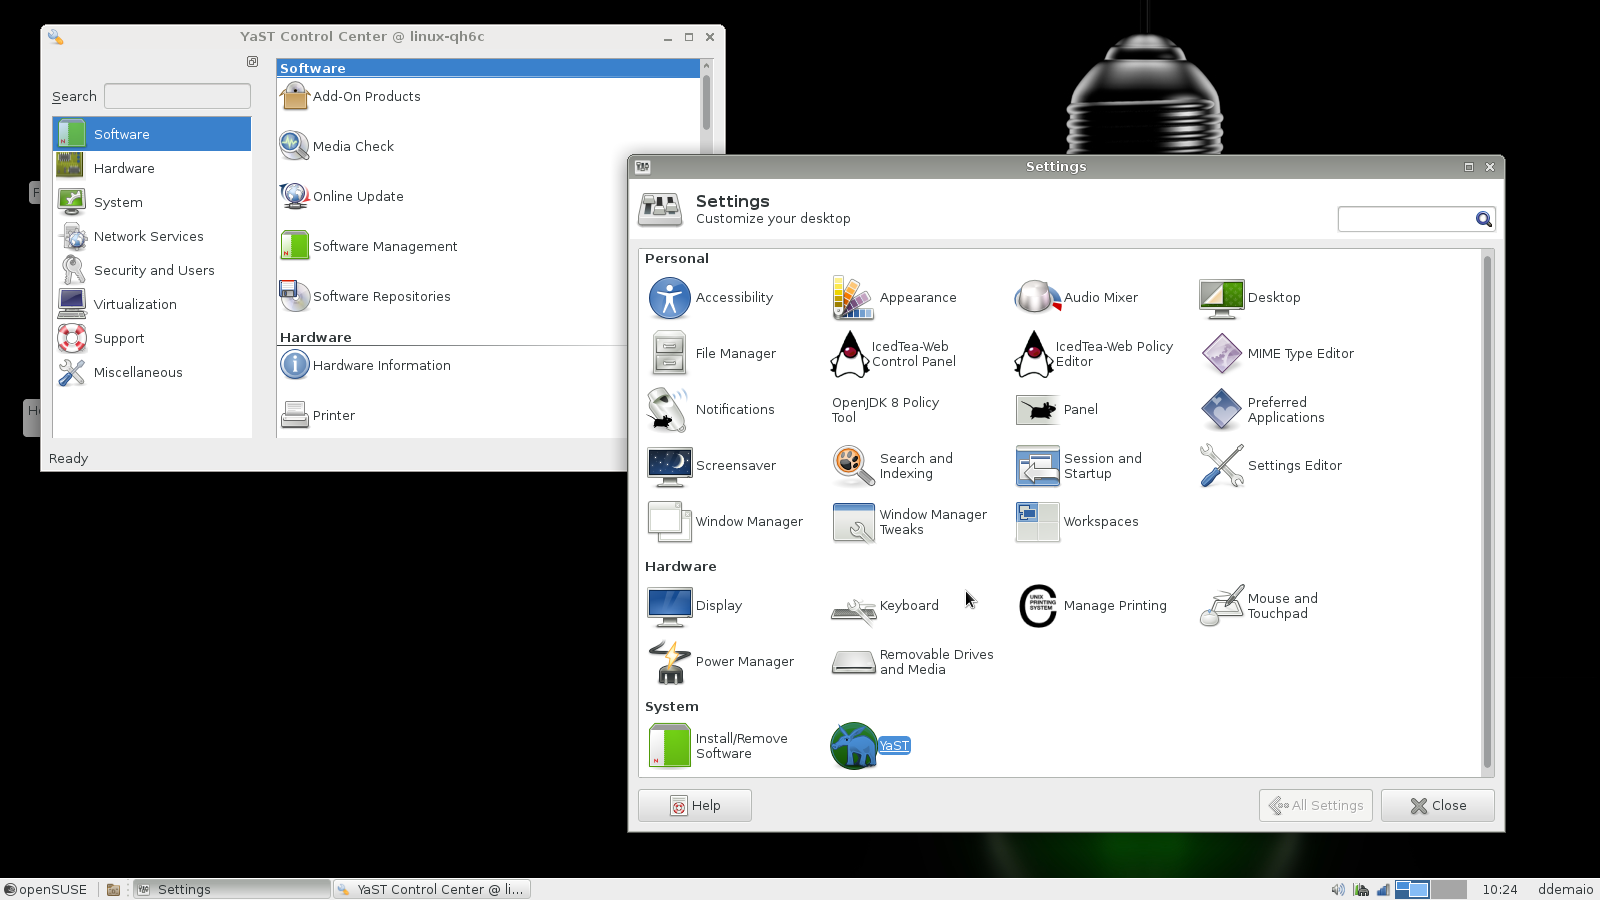Open the Audio Mixer
The height and width of the screenshot is (900, 1600).
[1037, 298]
